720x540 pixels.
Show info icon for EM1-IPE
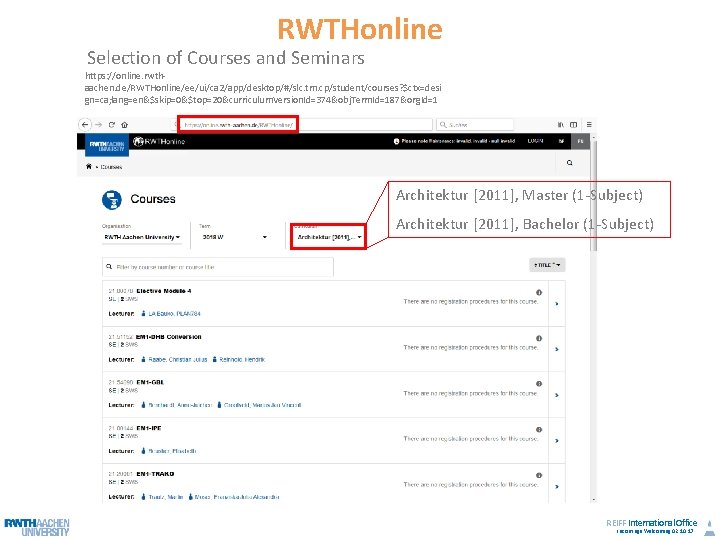[x=539, y=429]
